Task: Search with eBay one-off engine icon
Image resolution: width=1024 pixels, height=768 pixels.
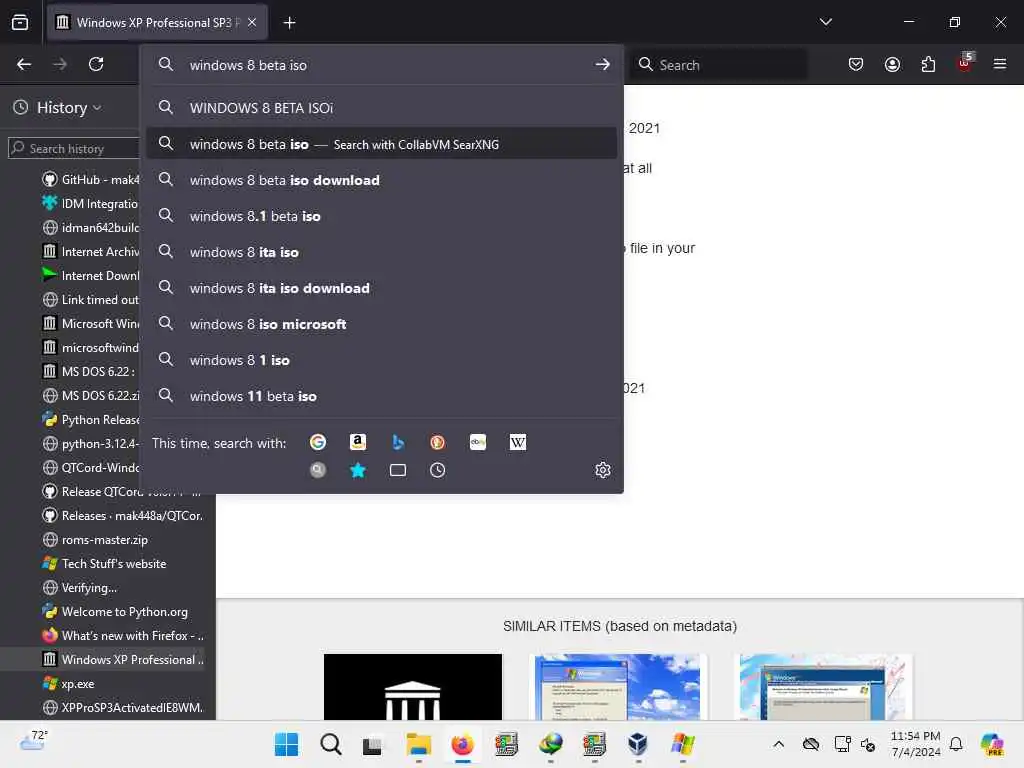Action: pyautogui.click(x=478, y=442)
